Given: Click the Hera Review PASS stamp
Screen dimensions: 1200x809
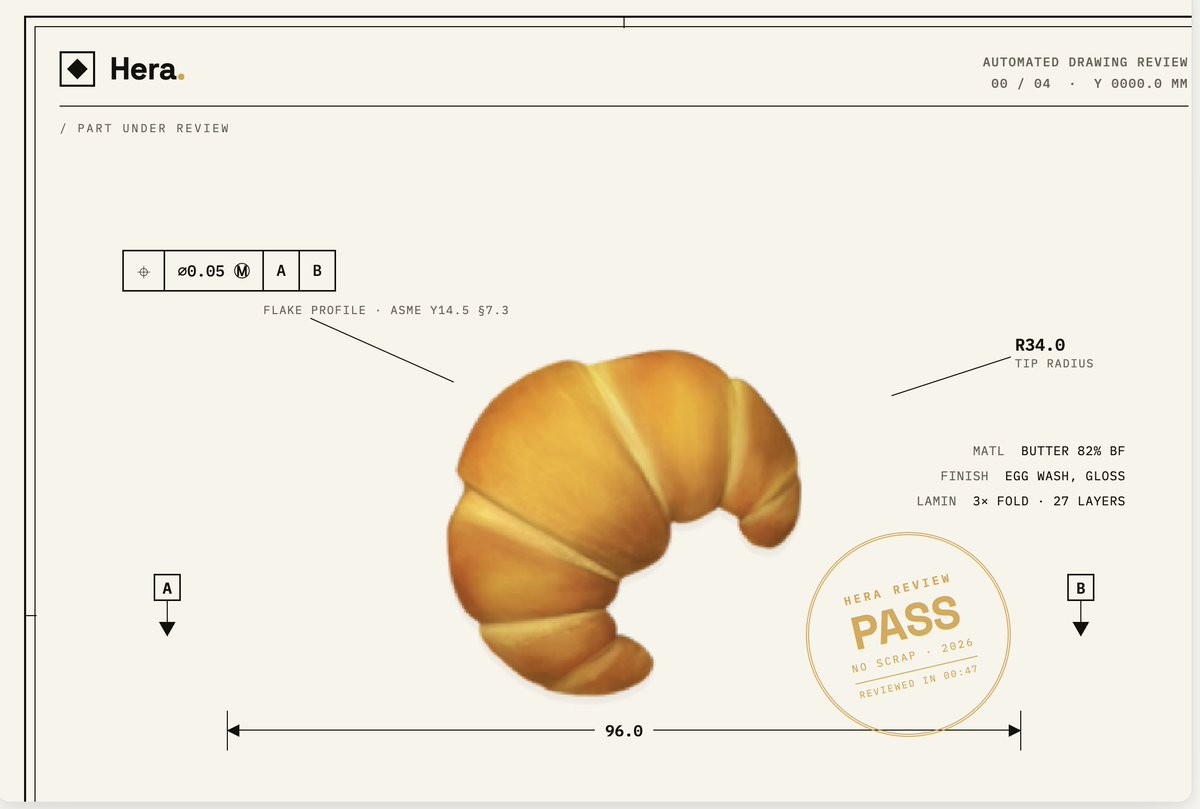Looking at the screenshot, I should pos(908,634).
